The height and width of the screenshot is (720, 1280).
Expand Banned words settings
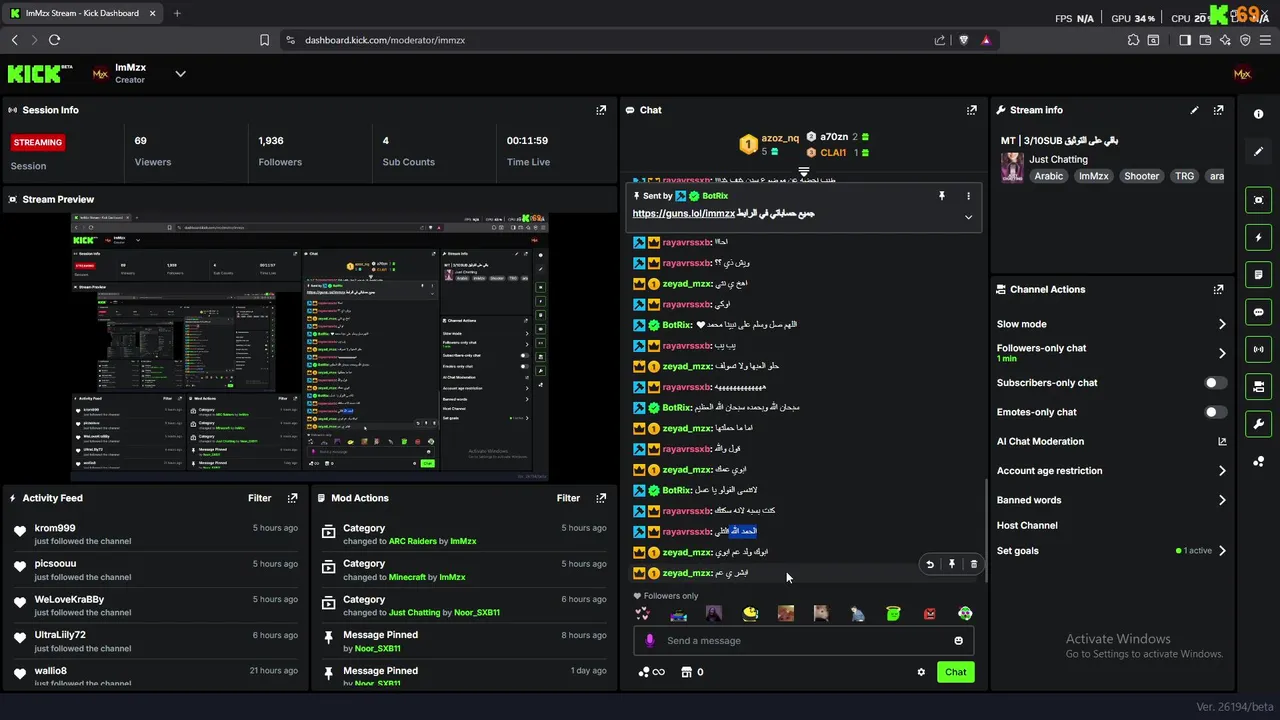click(1222, 500)
